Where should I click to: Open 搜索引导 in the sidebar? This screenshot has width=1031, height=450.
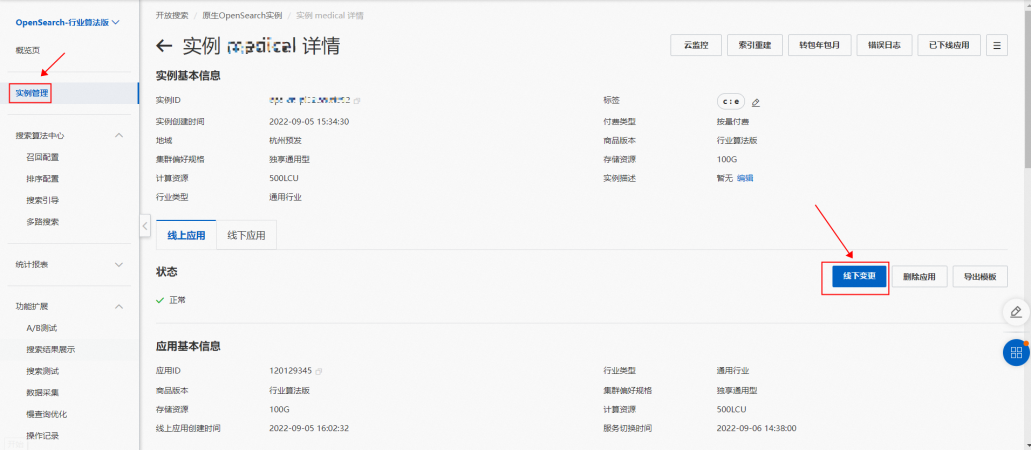point(43,200)
